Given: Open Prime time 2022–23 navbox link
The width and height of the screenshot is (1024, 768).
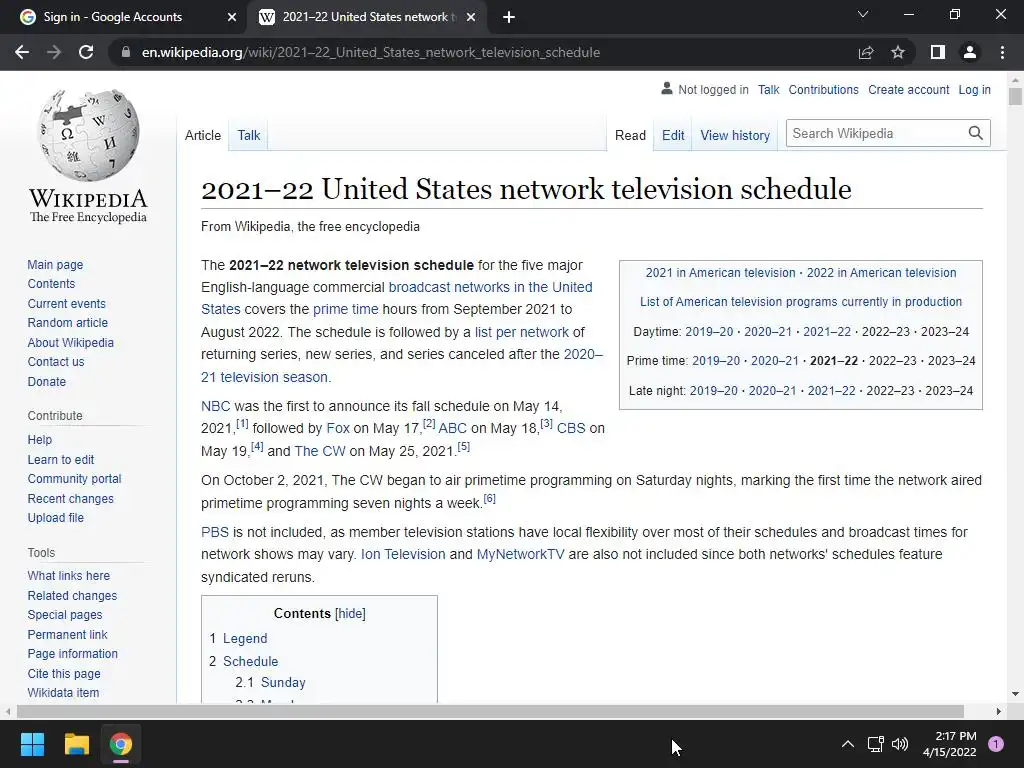Looking at the screenshot, I should click(x=891, y=360).
